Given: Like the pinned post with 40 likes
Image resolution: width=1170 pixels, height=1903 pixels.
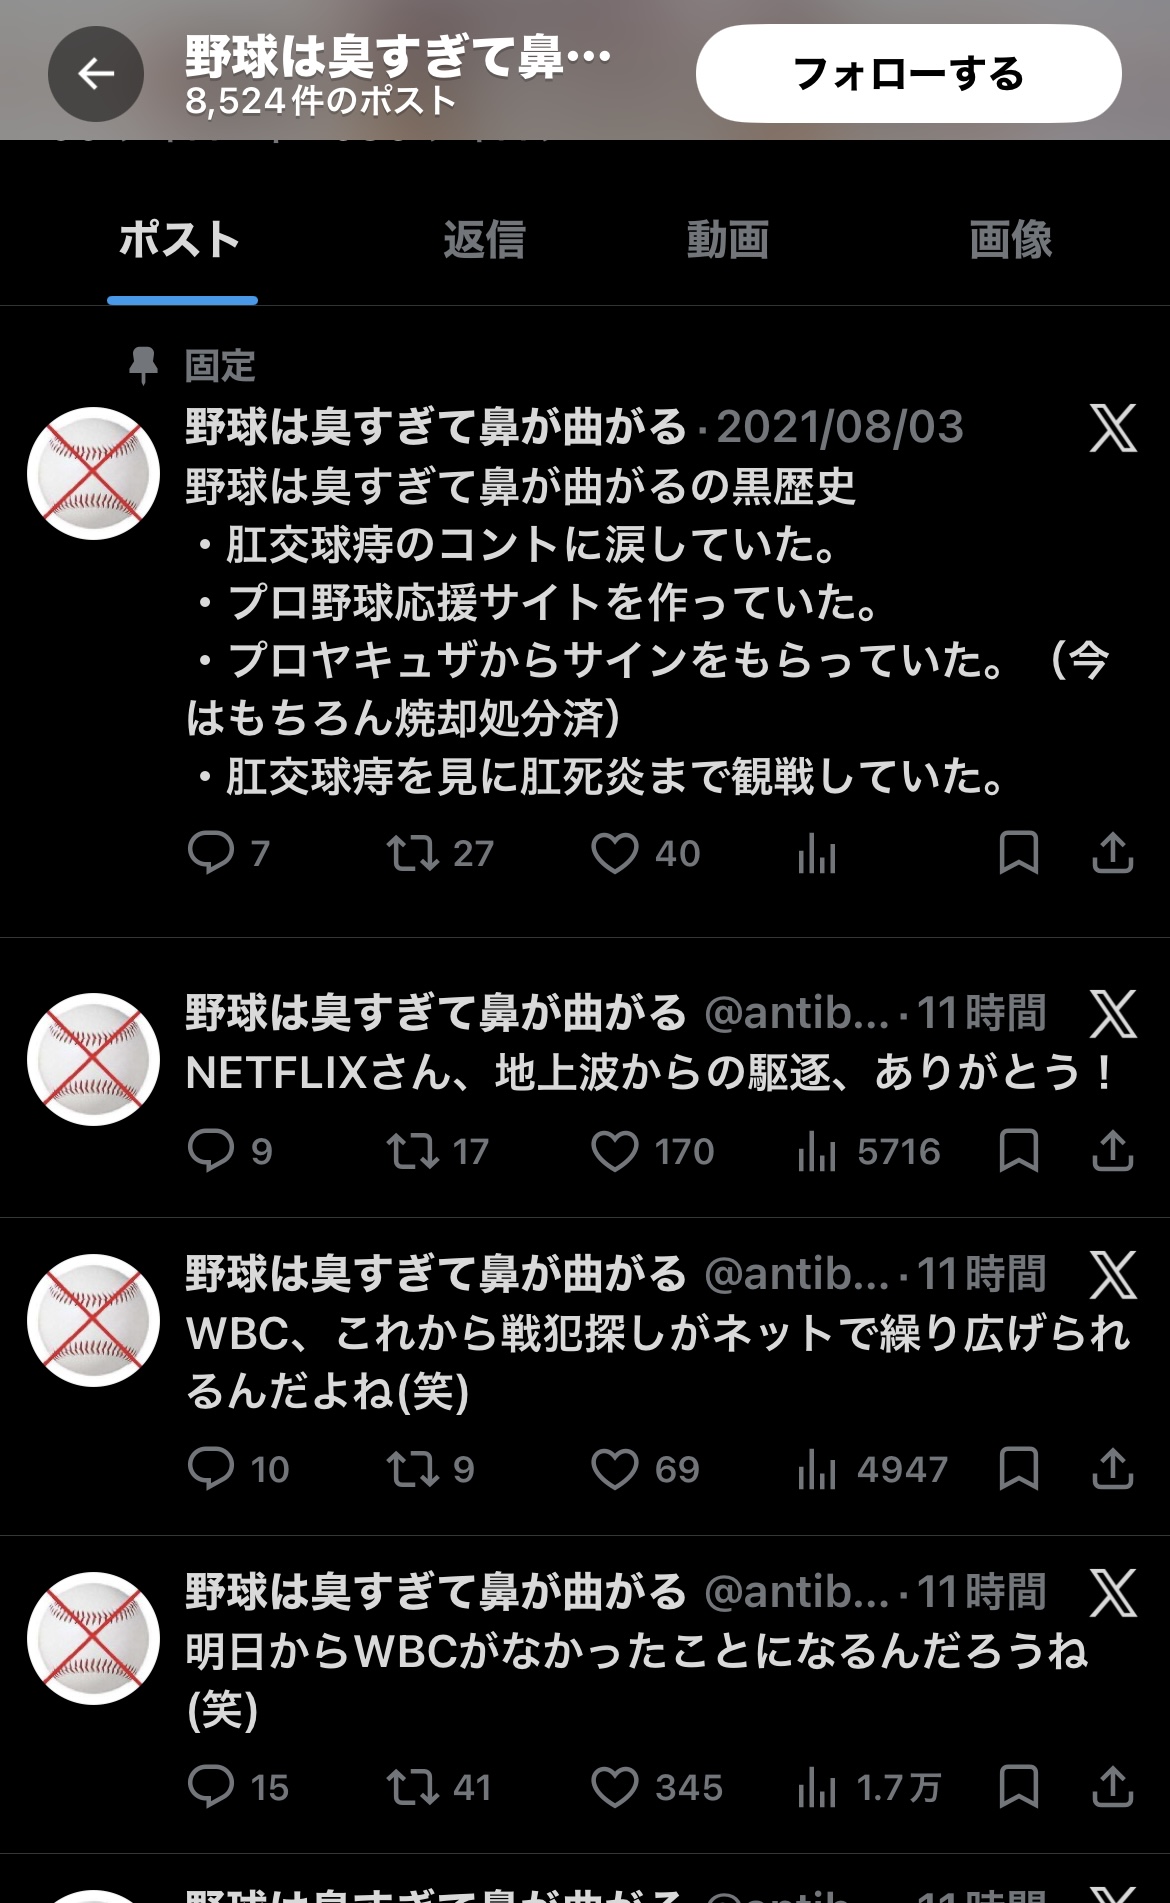Looking at the screenshot, I should [x=614, y=853].
